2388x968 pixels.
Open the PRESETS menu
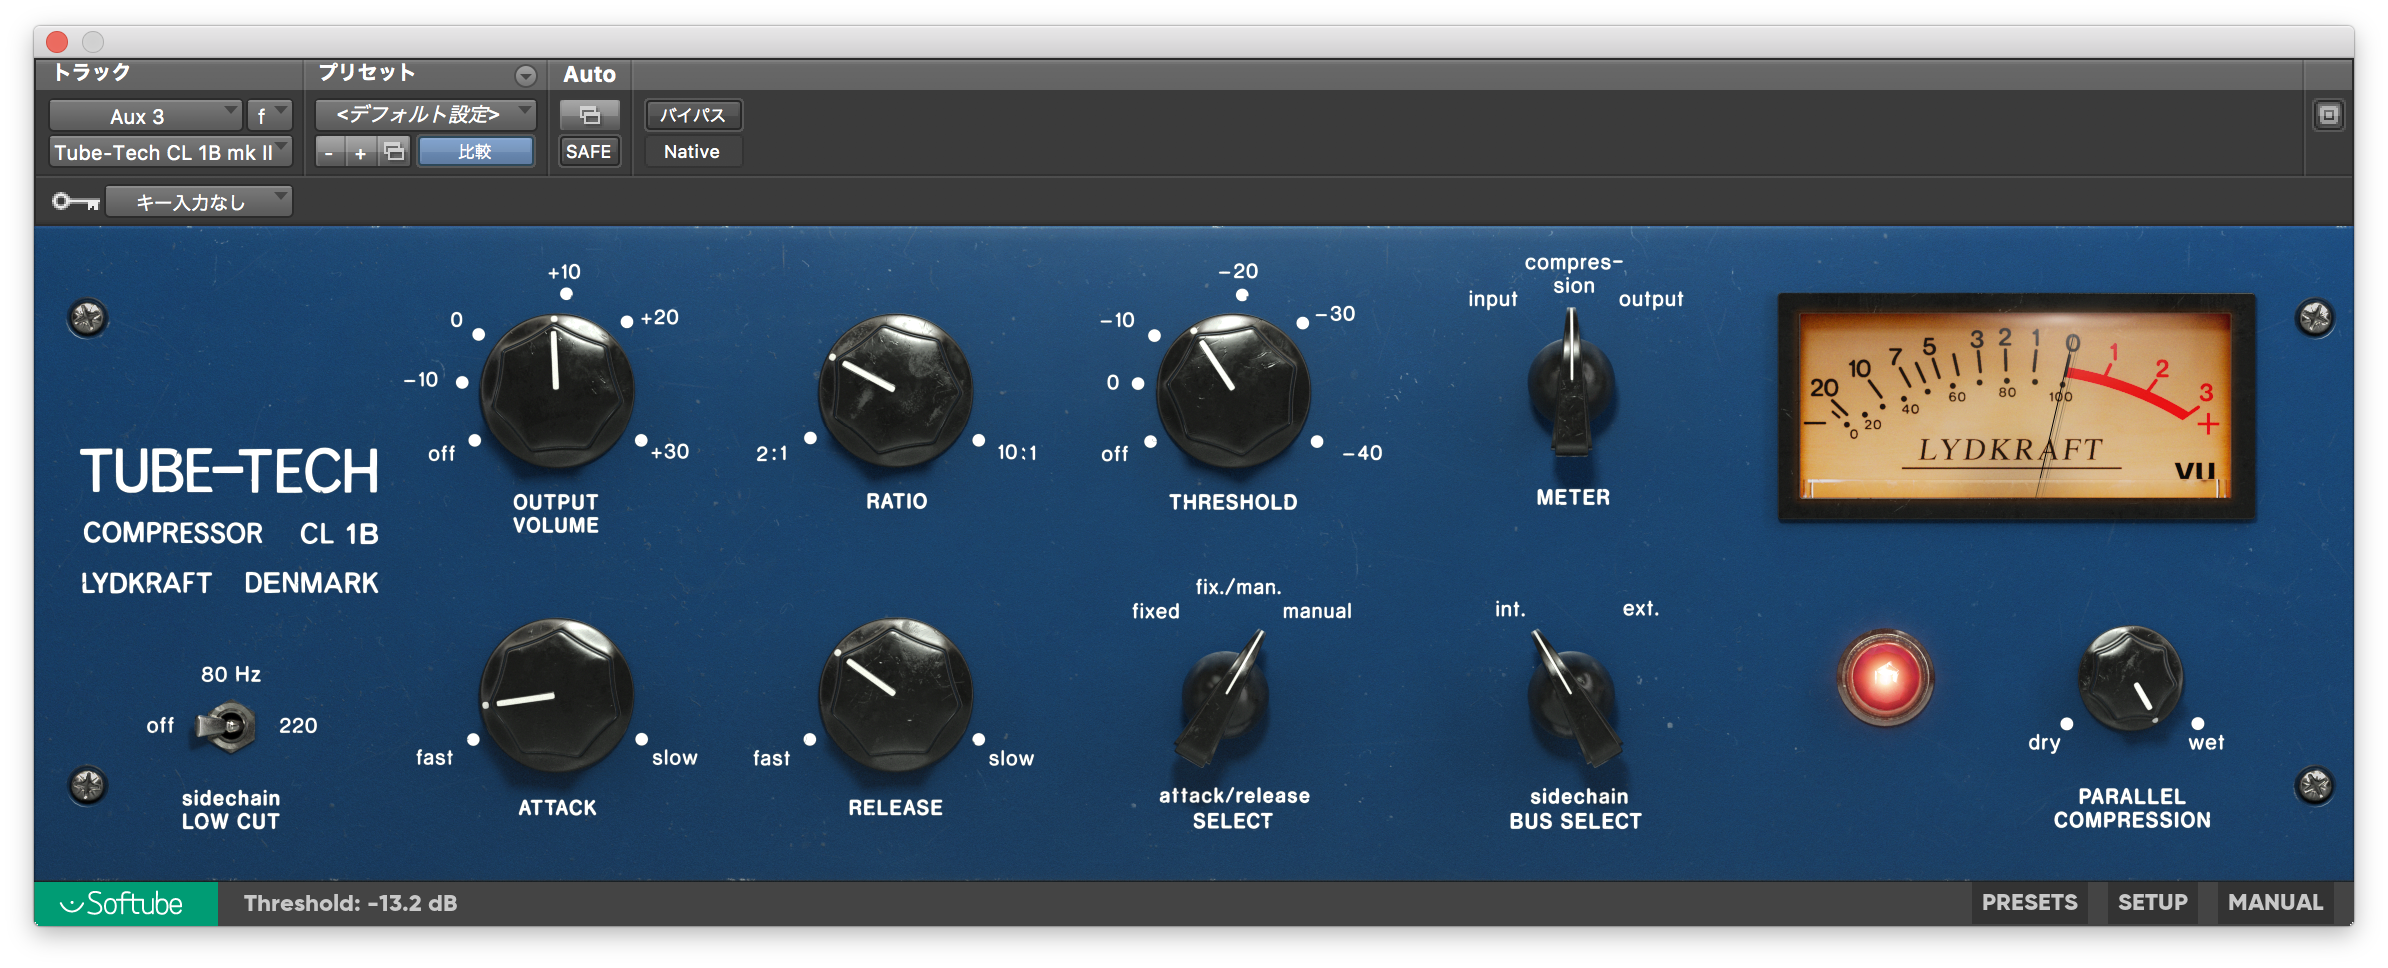(2029, 903)
